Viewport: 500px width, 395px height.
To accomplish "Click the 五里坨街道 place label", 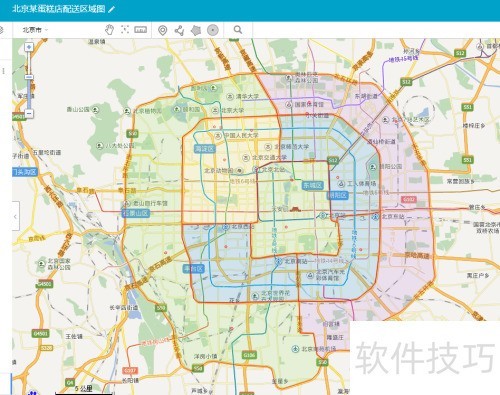I will pos(47,152).
